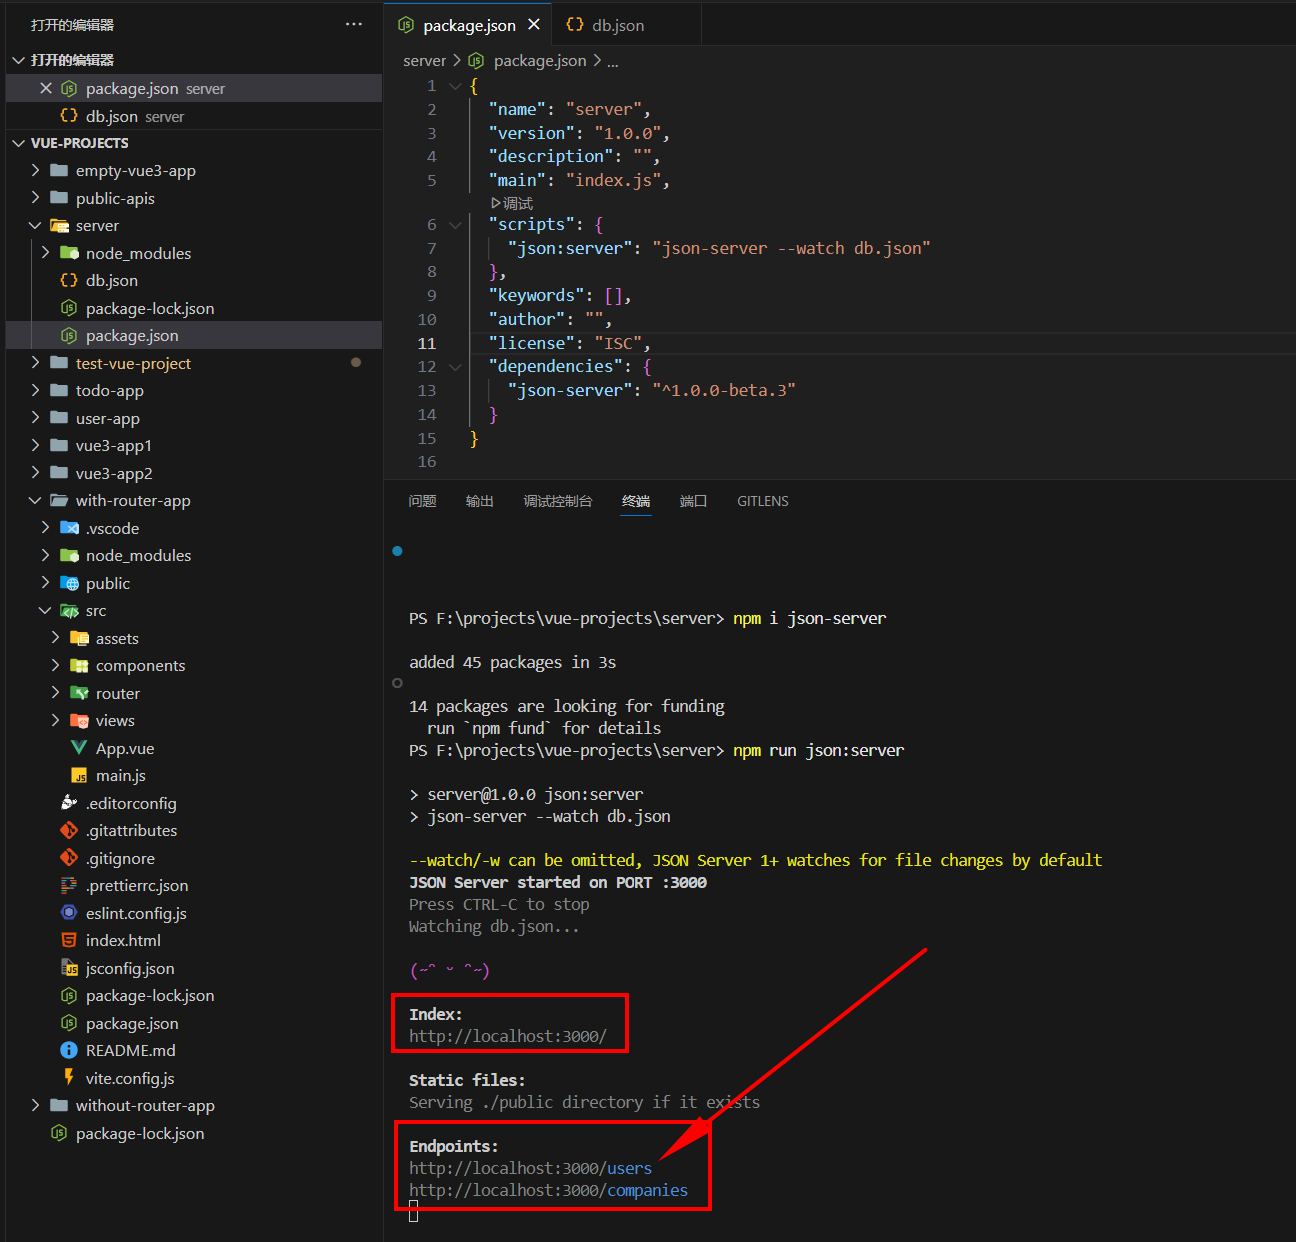The width and height of the screenshot is (1296, 1242).
Task: Click the HTML icon for index.html
Action: coord(69,940)
